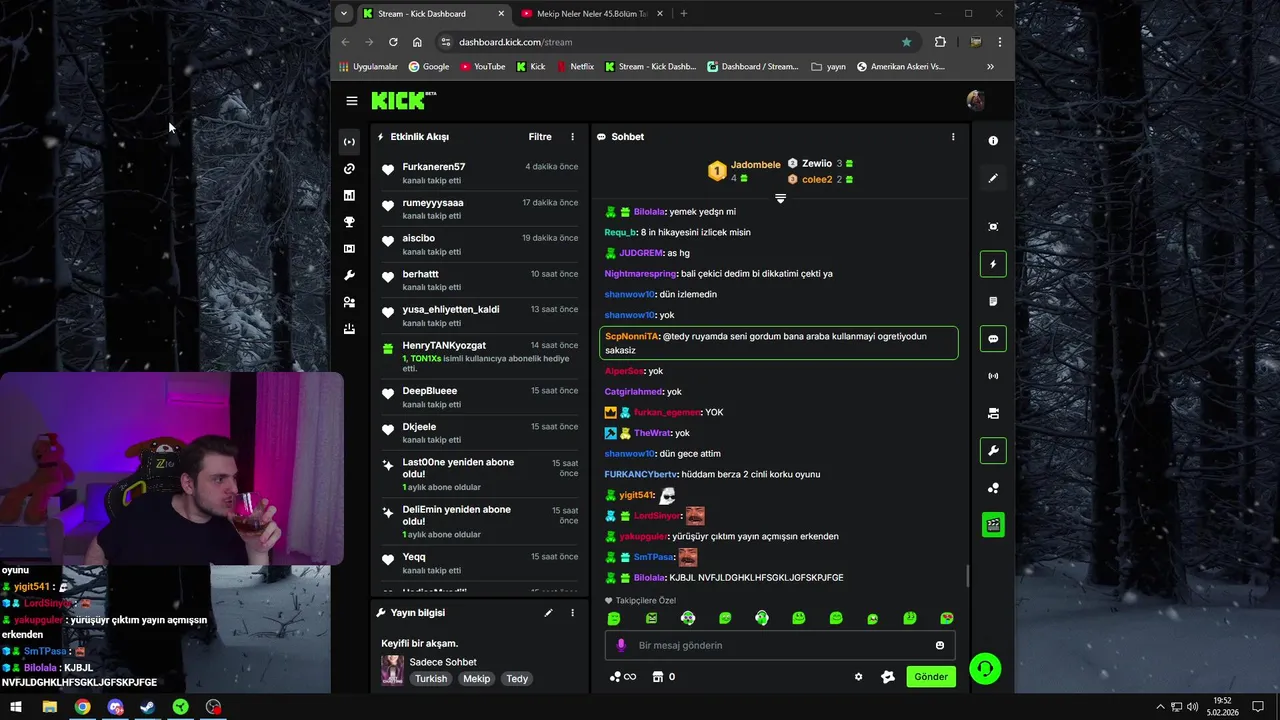Open Steam from the taskbar
1280x720 pixels.
click(x=147, y=707)
